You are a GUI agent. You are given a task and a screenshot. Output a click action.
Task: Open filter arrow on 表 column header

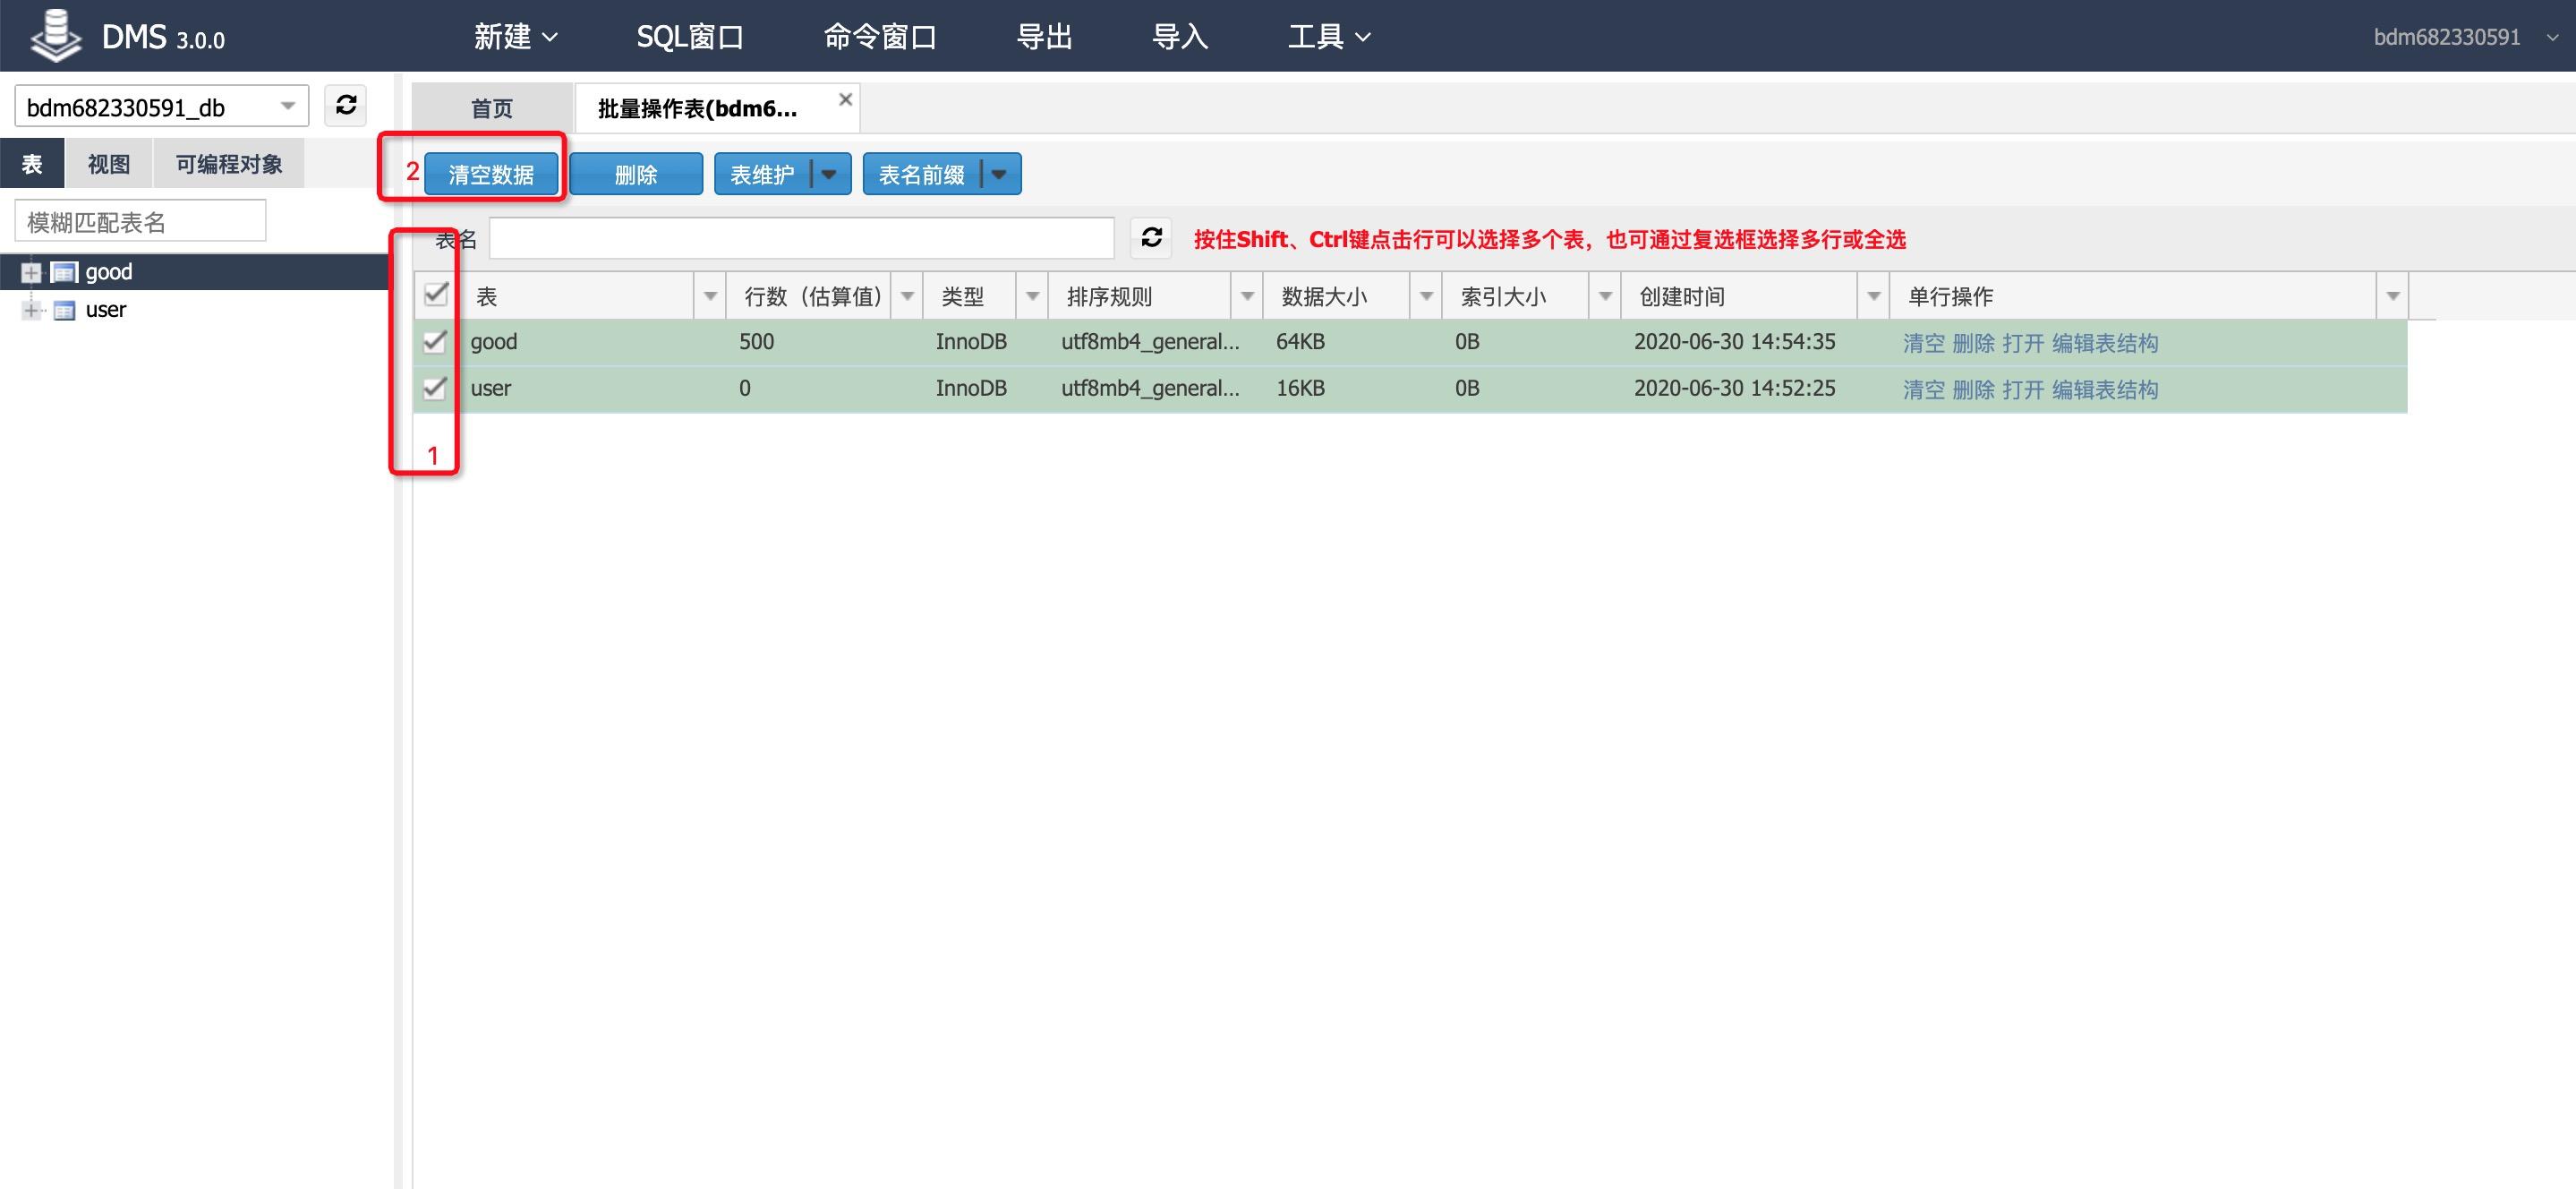pos(710,296)
